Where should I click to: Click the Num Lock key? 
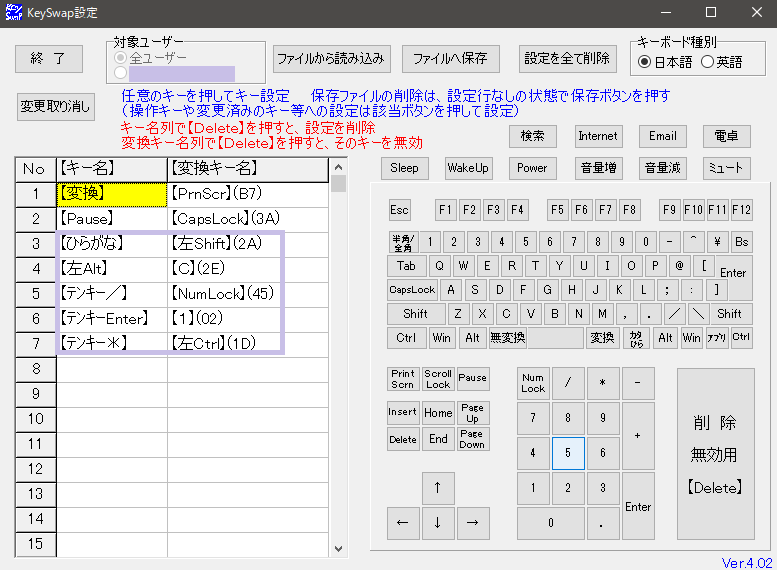point(533,383)
